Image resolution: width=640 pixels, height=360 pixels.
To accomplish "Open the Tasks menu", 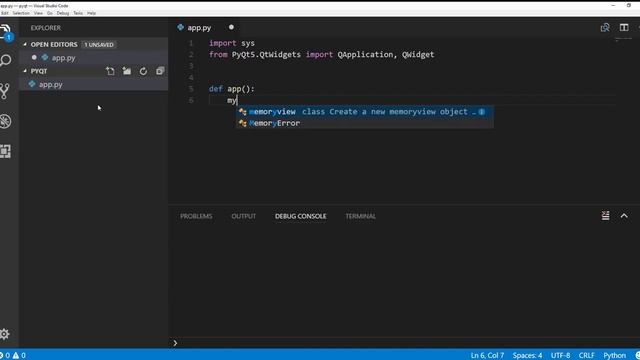I will pyautogui.click(x=78, y=13).
